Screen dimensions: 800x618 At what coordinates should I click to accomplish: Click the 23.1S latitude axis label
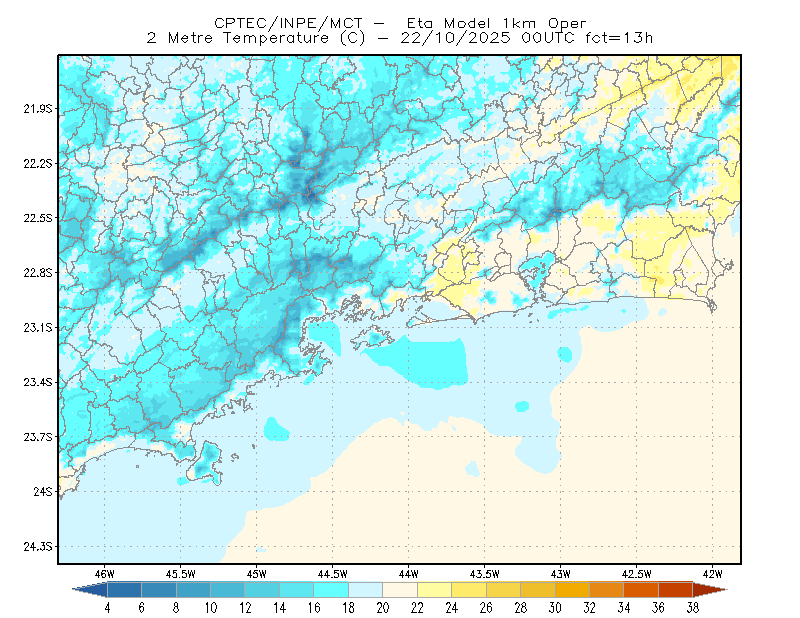coord(38,327)
